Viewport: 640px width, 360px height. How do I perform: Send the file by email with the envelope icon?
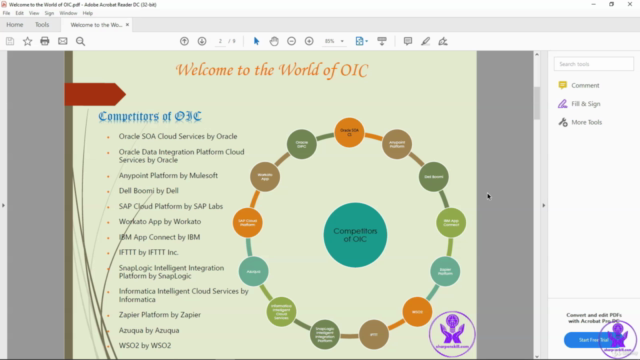[62, 41]
